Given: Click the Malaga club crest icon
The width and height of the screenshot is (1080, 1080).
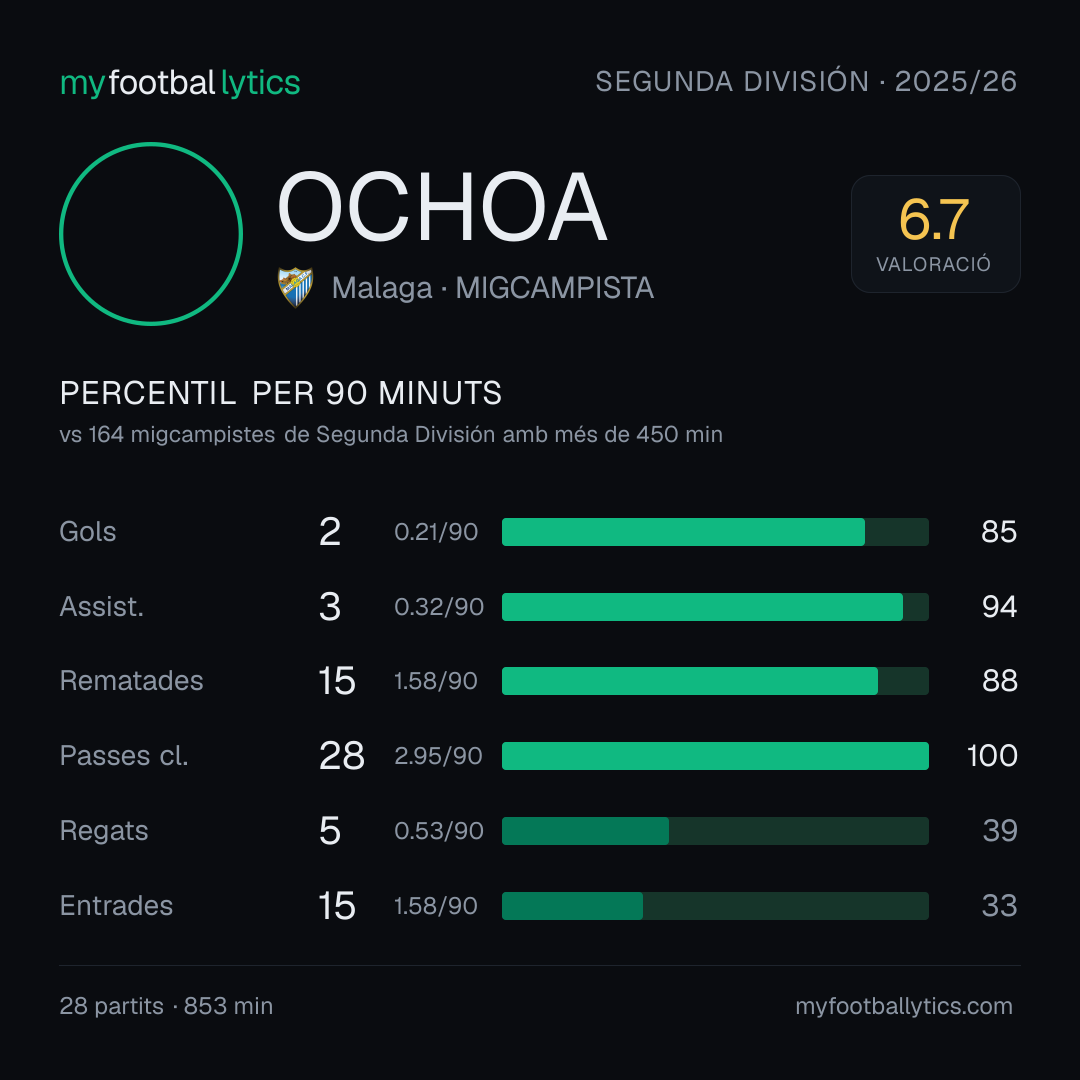Looking at the screenshot, I should (x=295, y=287).
